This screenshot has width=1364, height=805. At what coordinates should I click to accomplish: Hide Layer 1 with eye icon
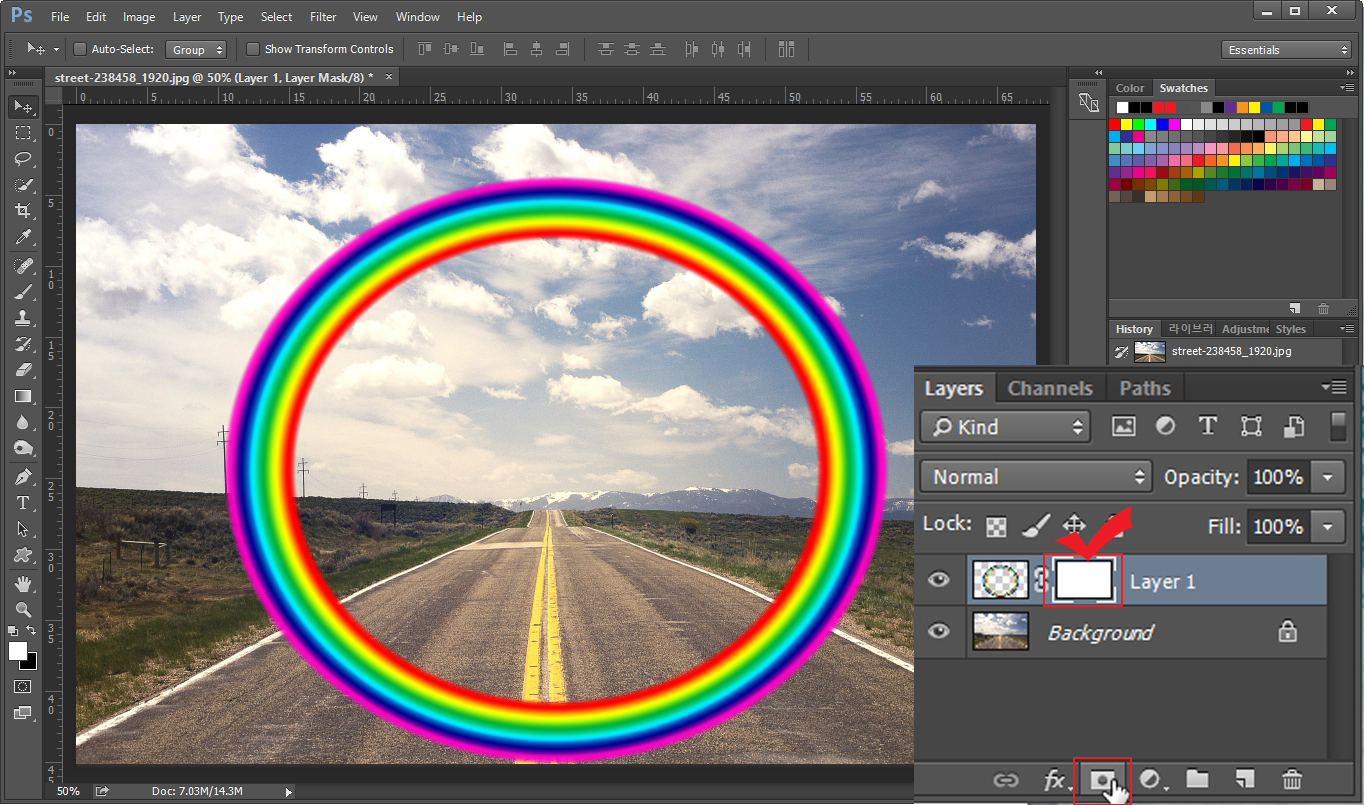coord(938,580)
